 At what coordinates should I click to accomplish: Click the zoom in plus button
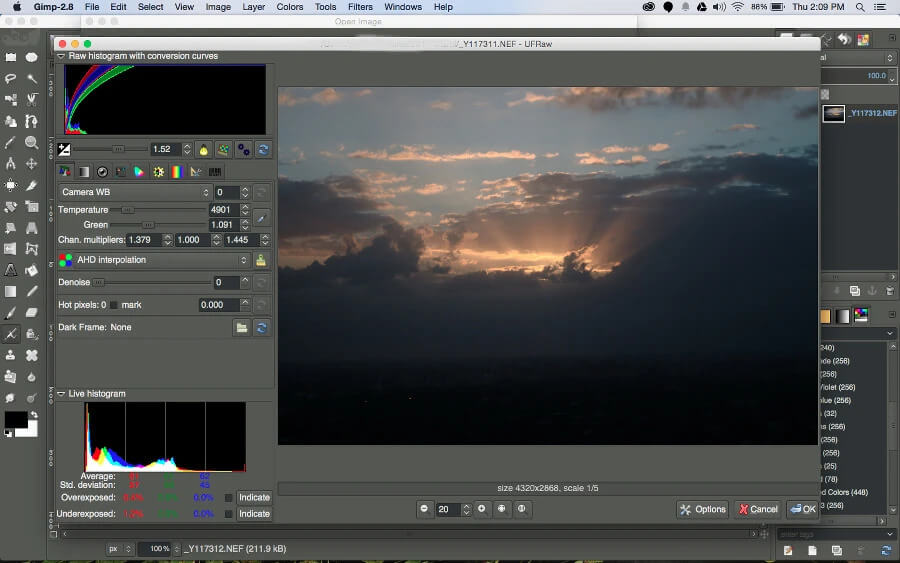tap(482, 509)
